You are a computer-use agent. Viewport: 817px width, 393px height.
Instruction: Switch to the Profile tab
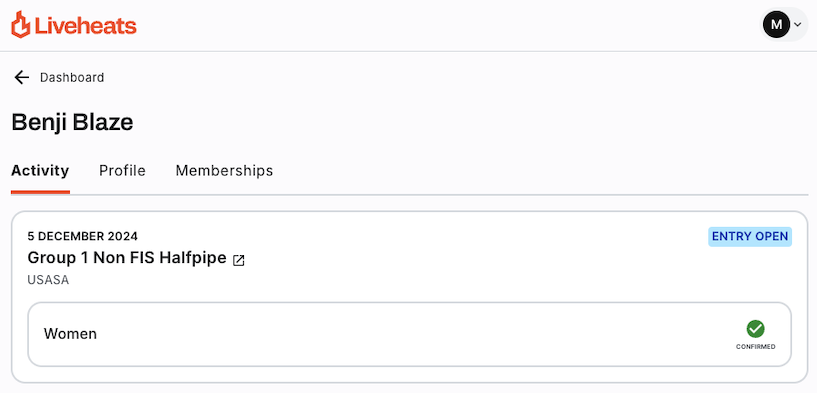122,171
